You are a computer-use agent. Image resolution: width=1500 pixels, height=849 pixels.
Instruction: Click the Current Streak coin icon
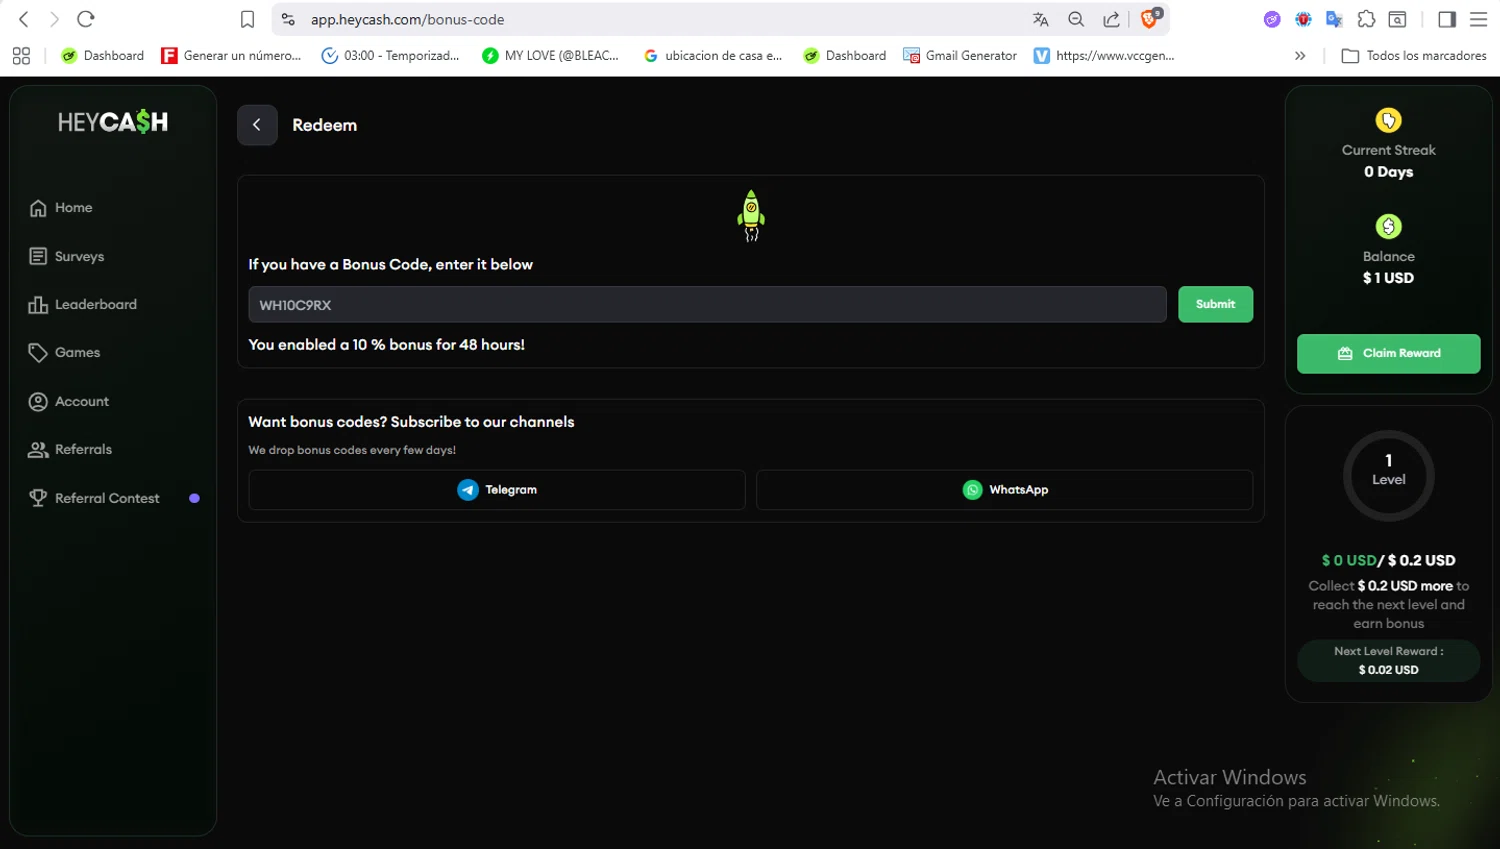click(1388, 121)
